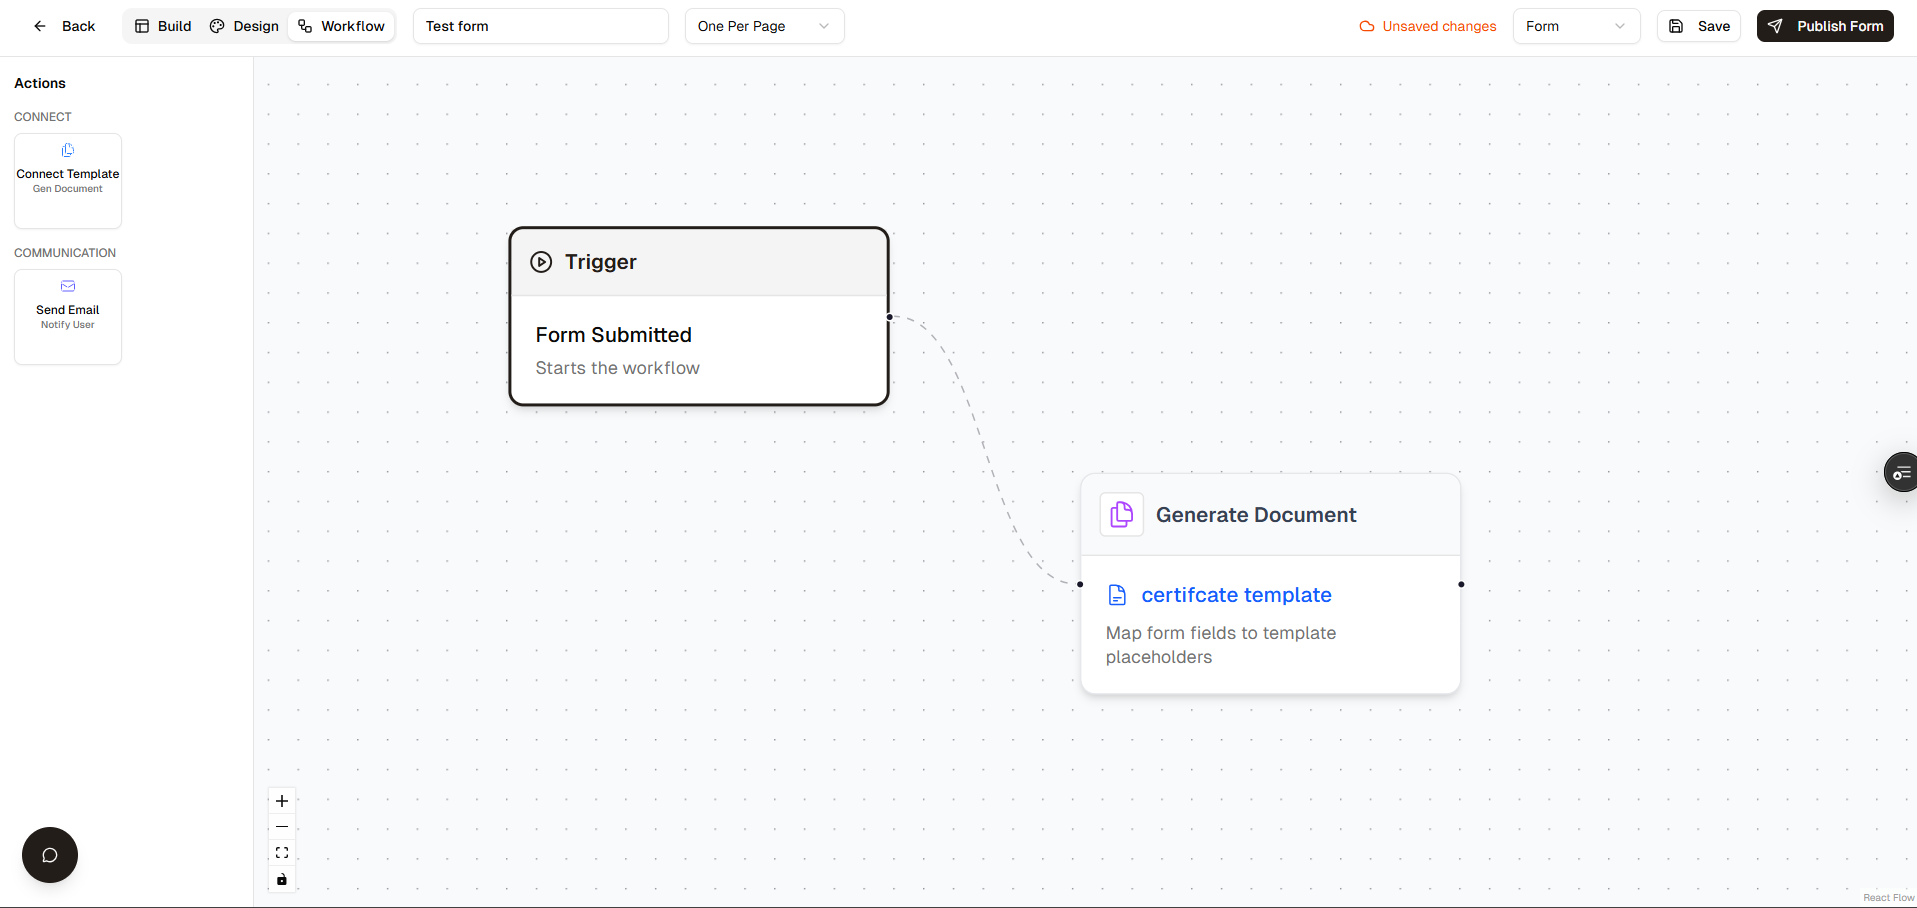The height and width of the screenshot is (908, 1917).
Task: Go Back to the previous page
Action: [63, 26]
